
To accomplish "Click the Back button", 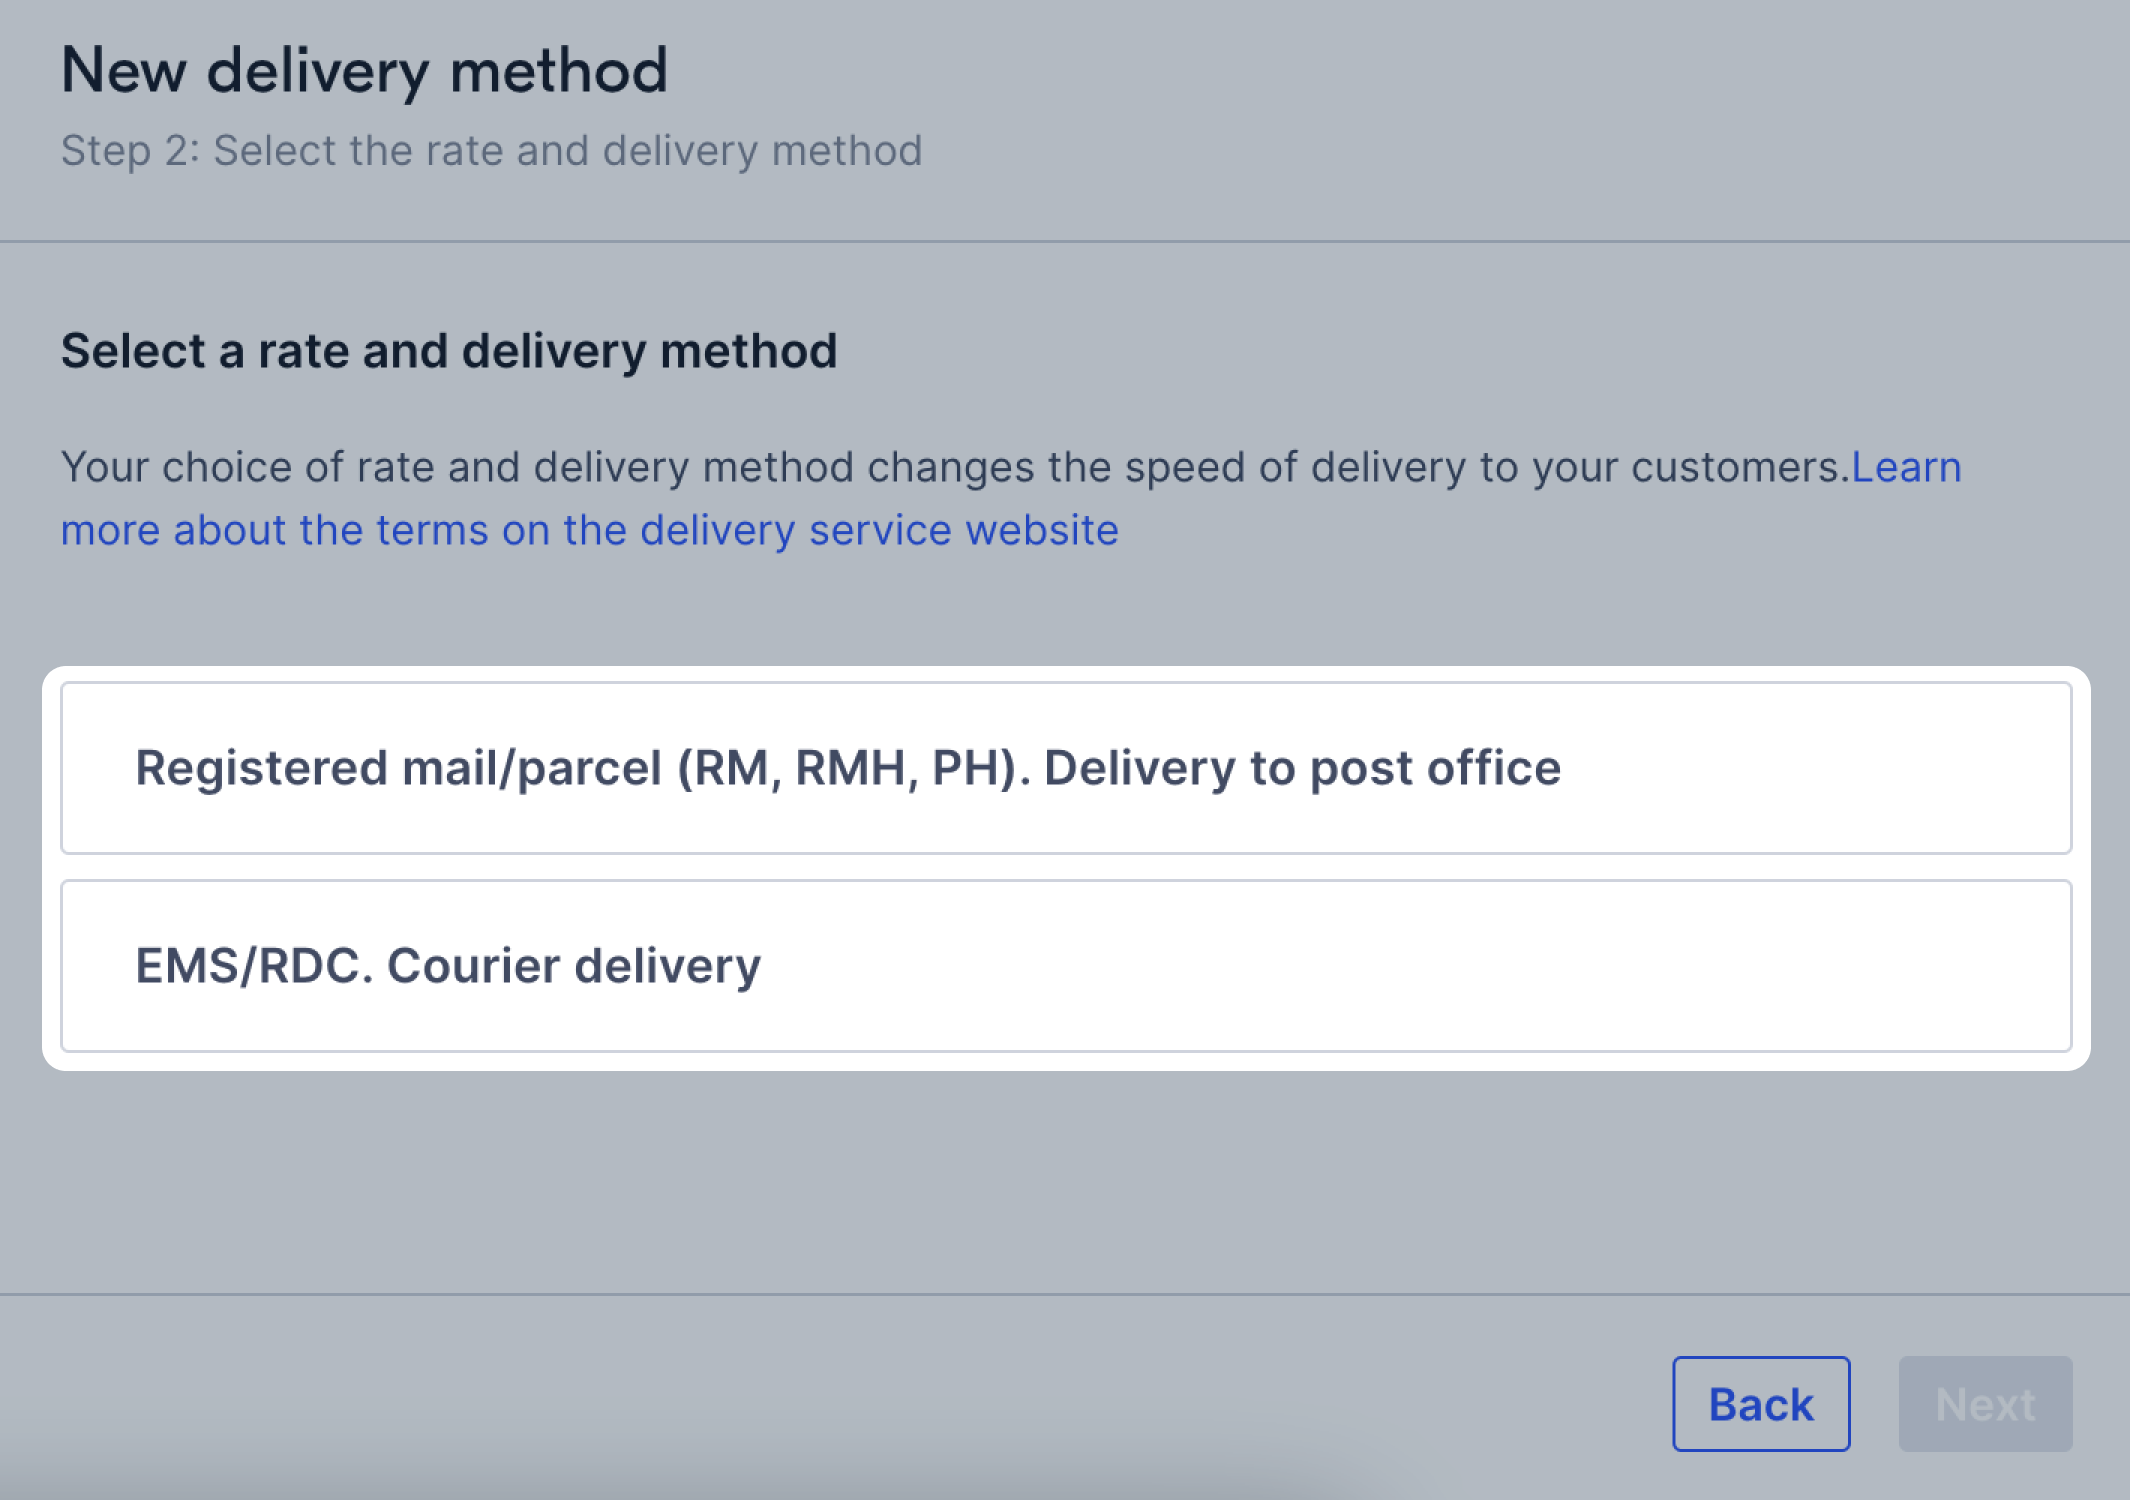I will click(1761, 1404).
